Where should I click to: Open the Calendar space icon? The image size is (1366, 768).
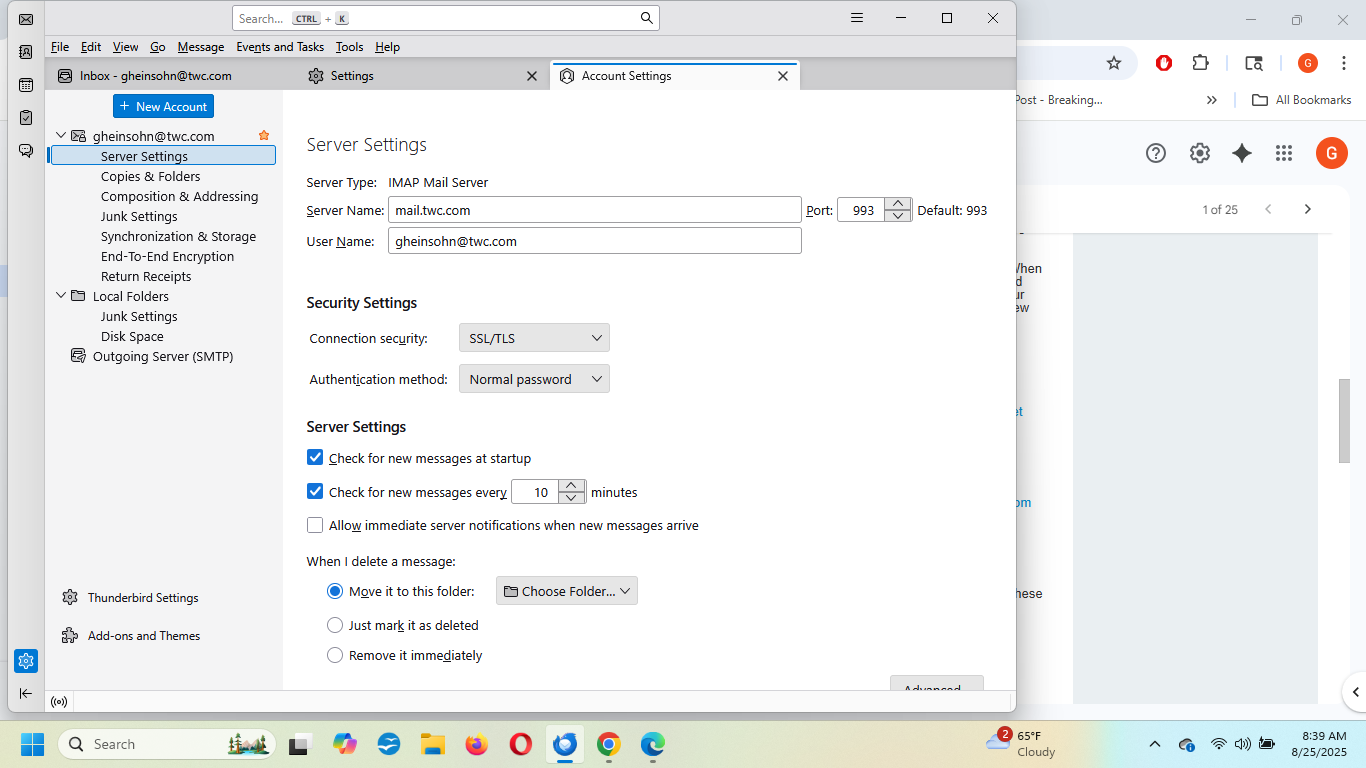click(26, 85)
